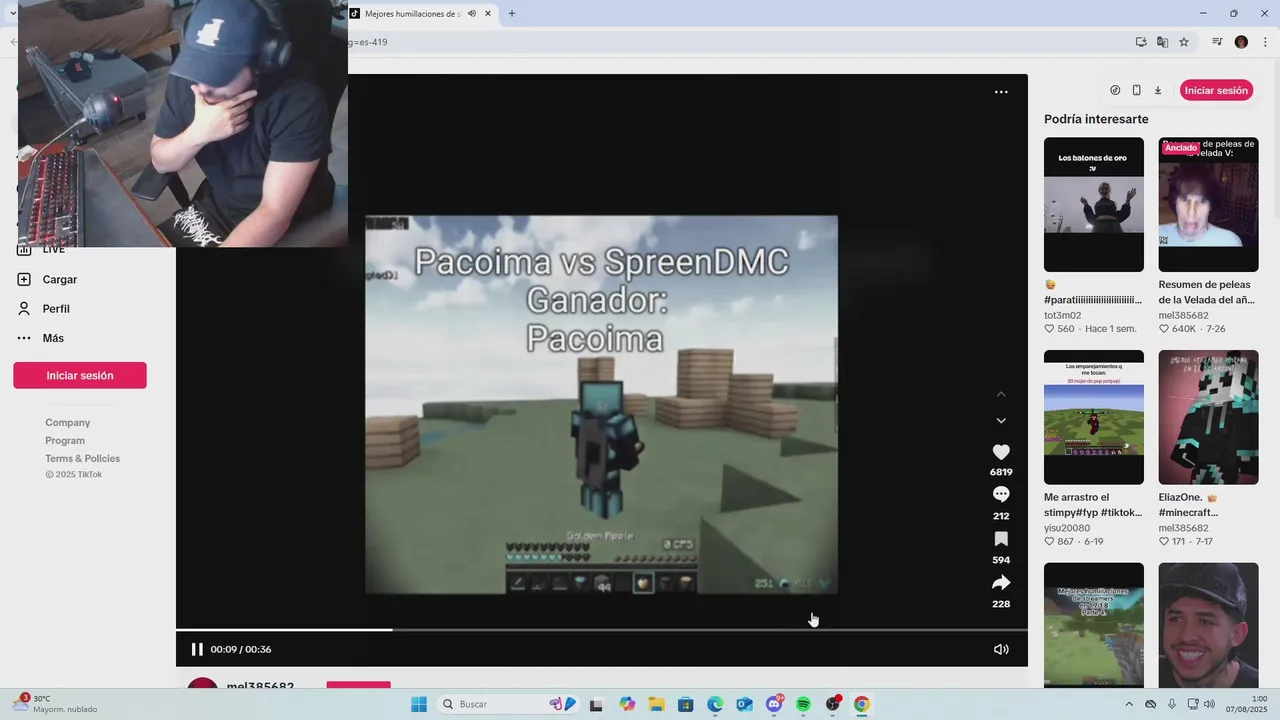Screen dimensions: 1280x720
Task: Mute the video with the speaker icon
Action: (1001, 649)
